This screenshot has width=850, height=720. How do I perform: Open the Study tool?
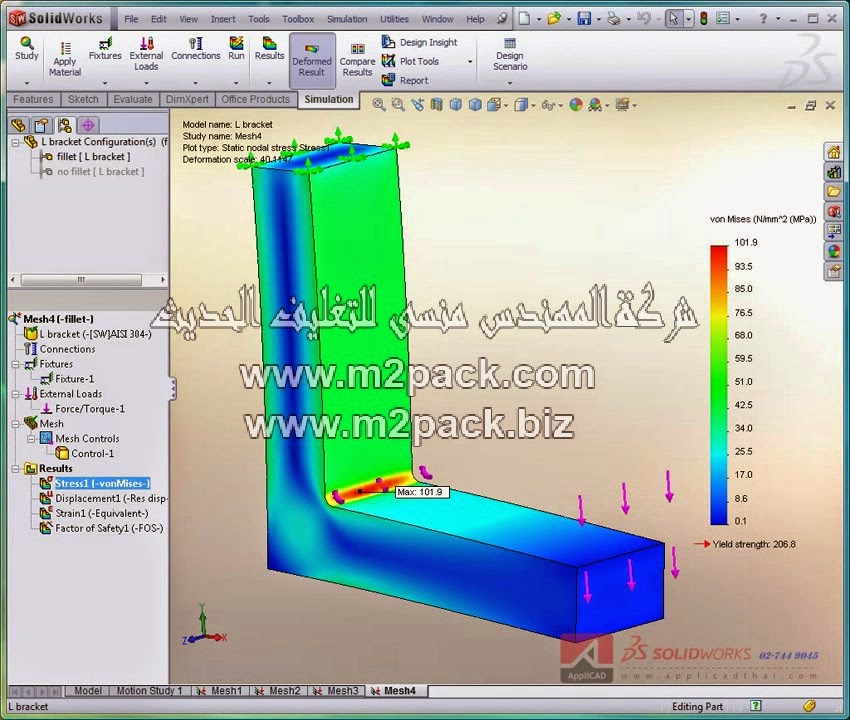[27, 48]
